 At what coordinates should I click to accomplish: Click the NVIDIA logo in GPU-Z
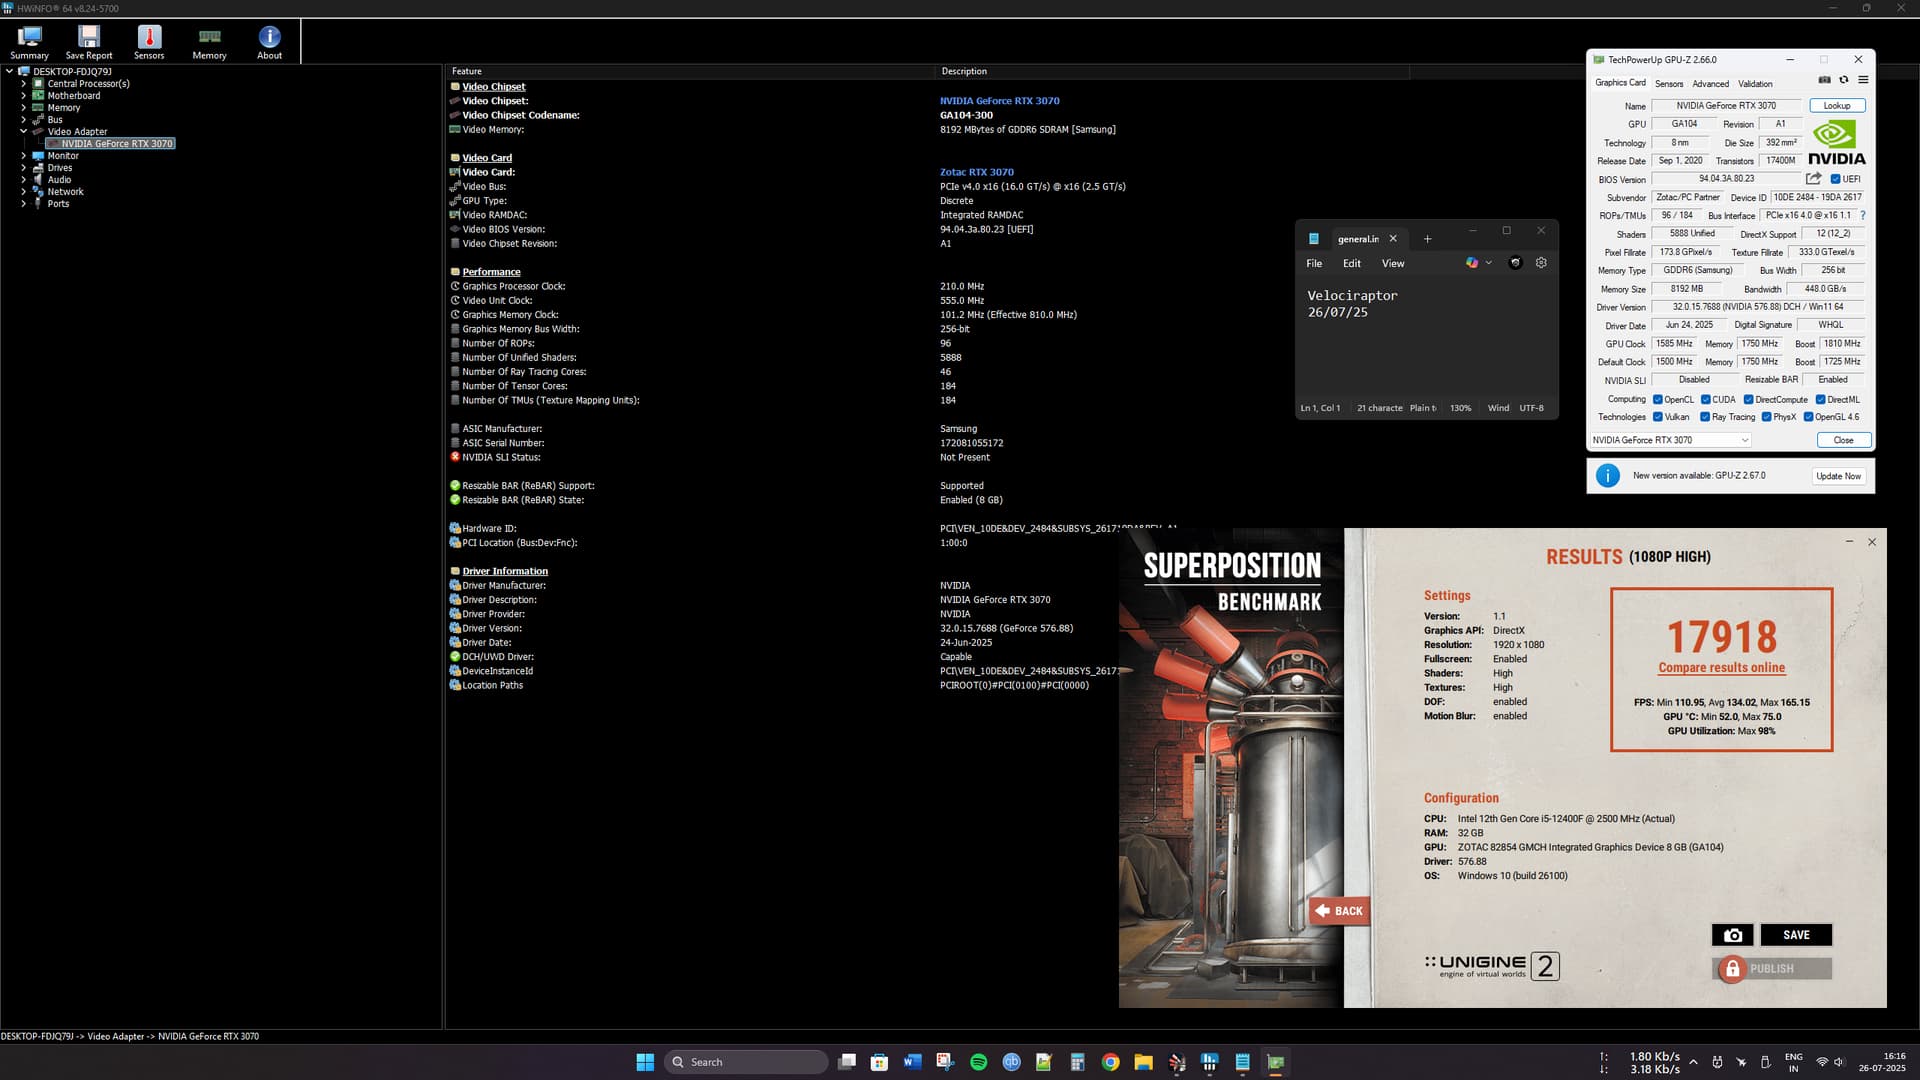pos(1836,143)
